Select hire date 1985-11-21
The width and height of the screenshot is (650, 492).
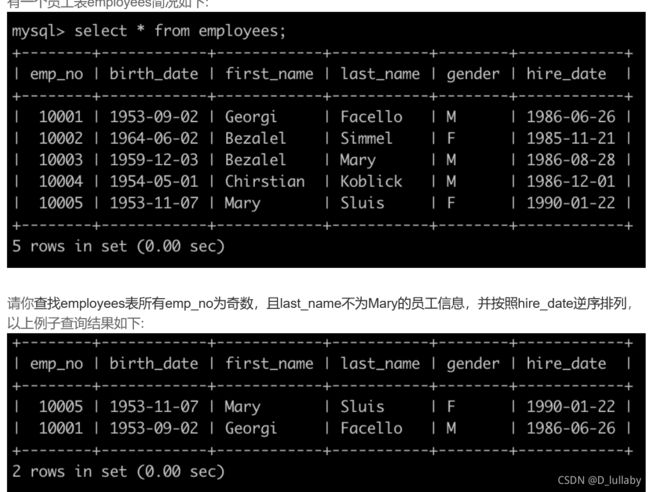pyautogui.click(x=571, y=138)
